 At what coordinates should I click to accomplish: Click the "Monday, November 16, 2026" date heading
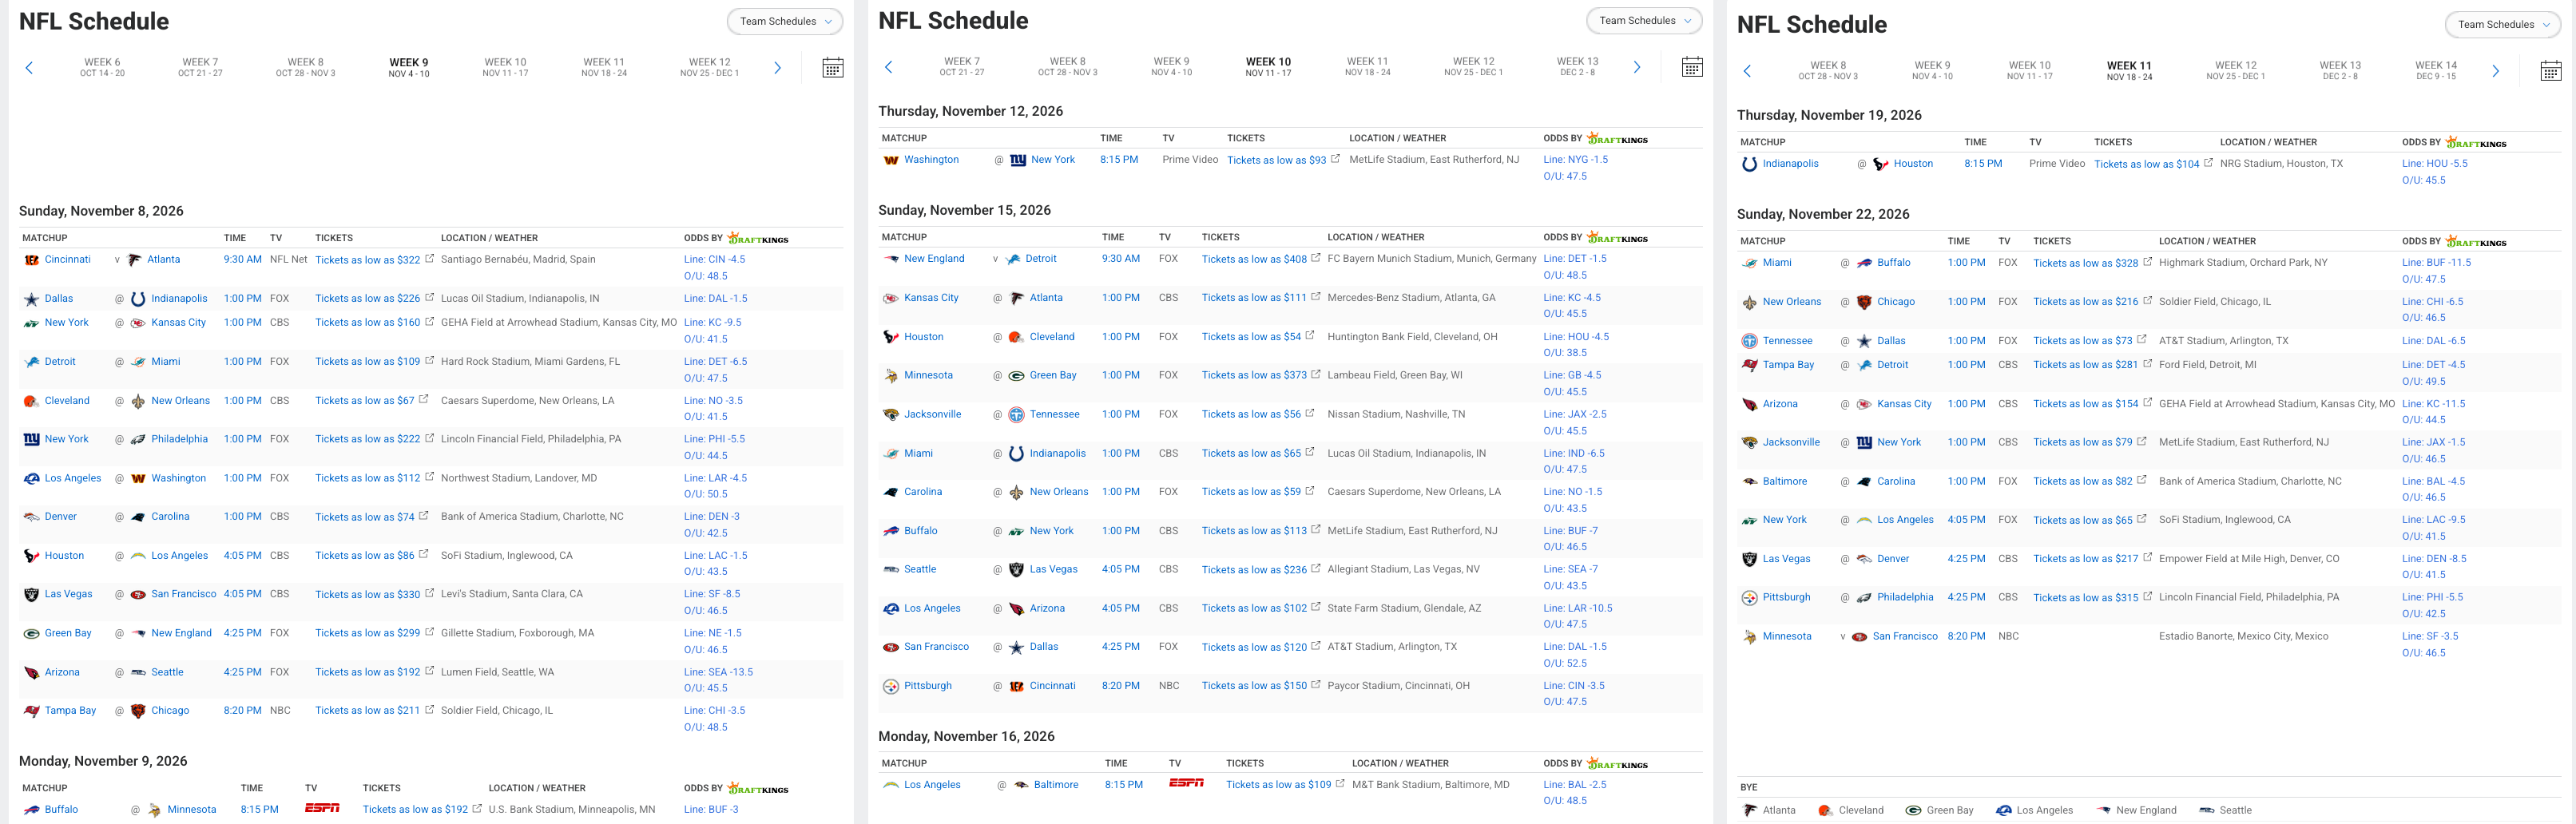(x=966, y=736)
